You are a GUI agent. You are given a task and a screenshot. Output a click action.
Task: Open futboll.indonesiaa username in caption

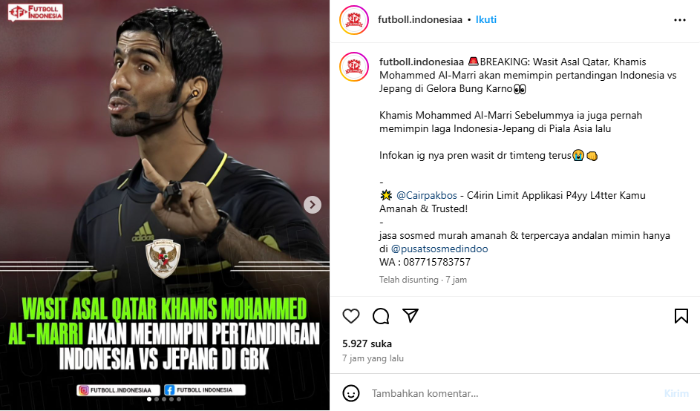click(421, 62)
